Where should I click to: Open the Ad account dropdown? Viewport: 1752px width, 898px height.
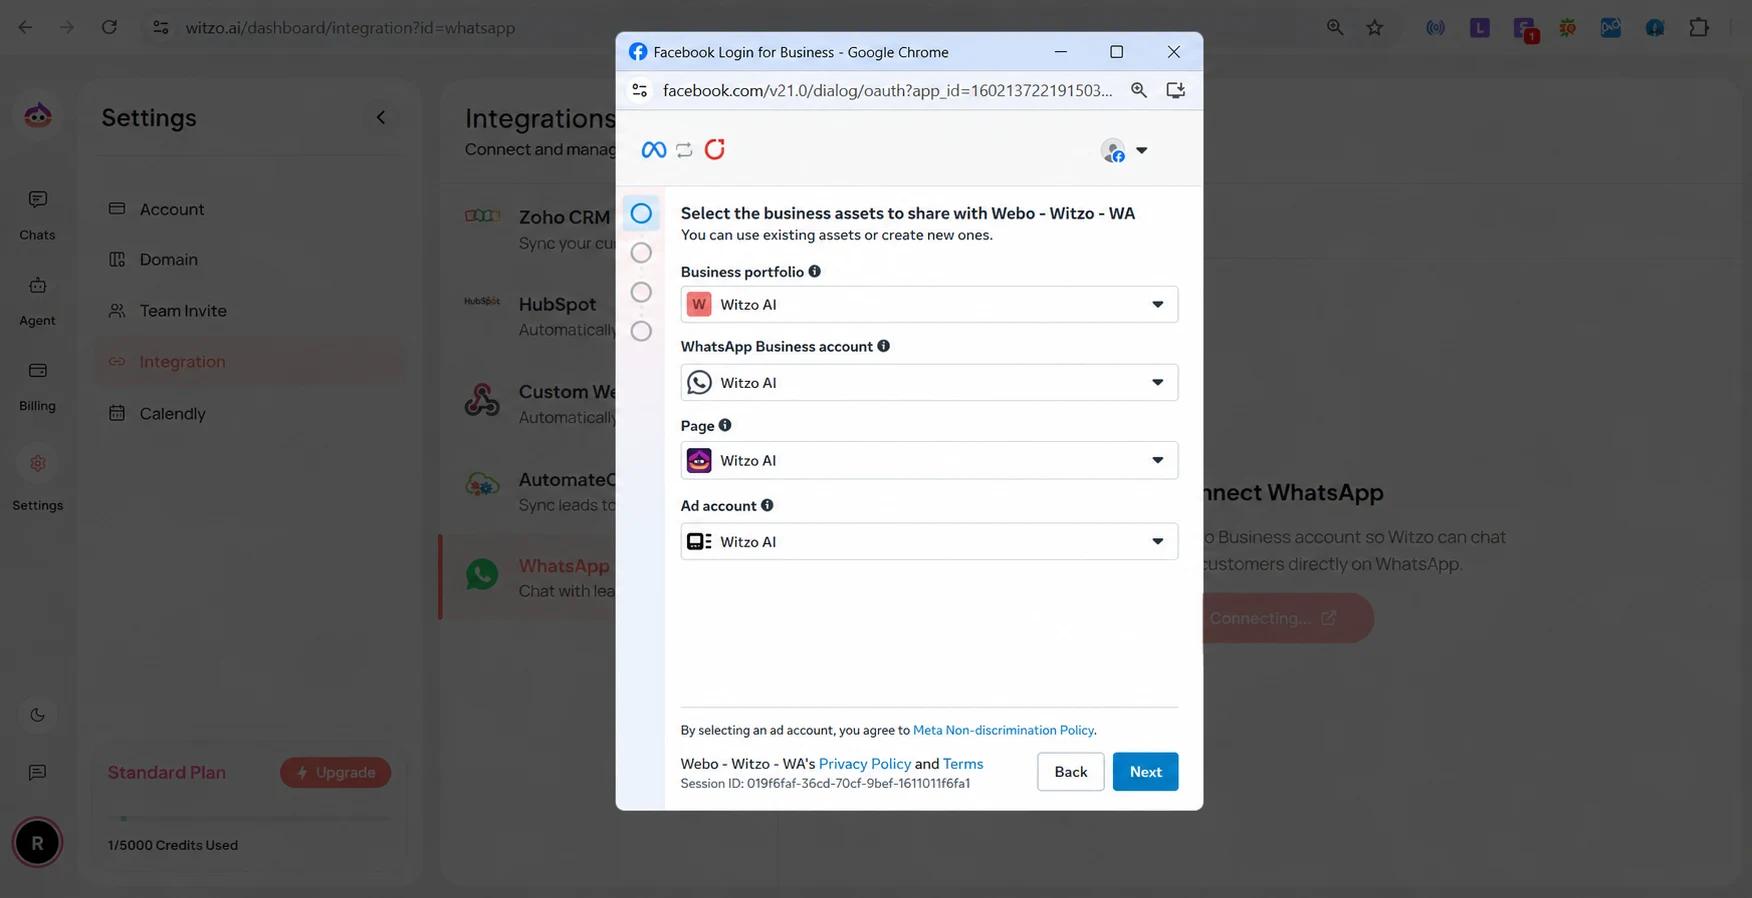[929, 541]
